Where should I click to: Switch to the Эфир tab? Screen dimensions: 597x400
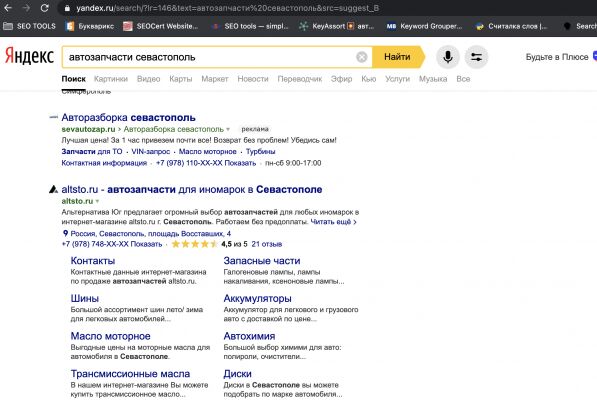click(x=341, y=79)
